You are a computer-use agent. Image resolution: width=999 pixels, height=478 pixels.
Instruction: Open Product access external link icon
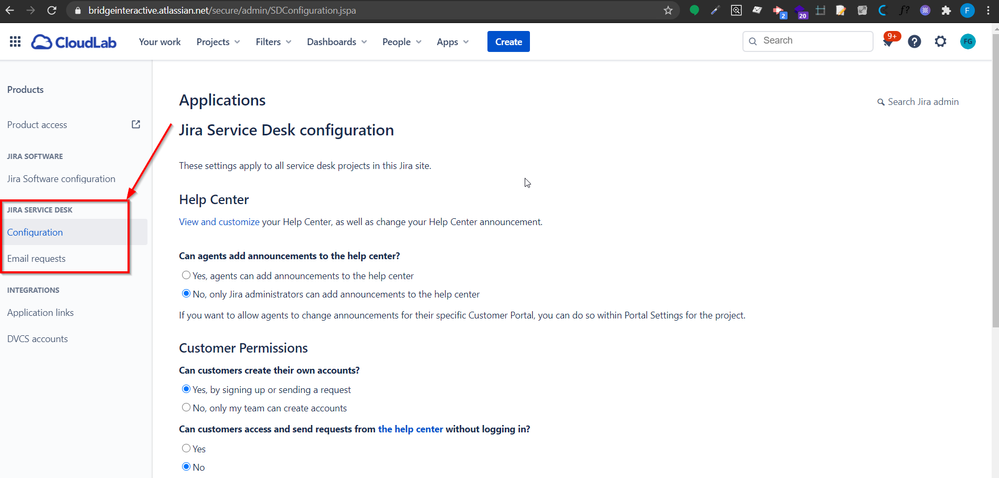pos(136,124)
